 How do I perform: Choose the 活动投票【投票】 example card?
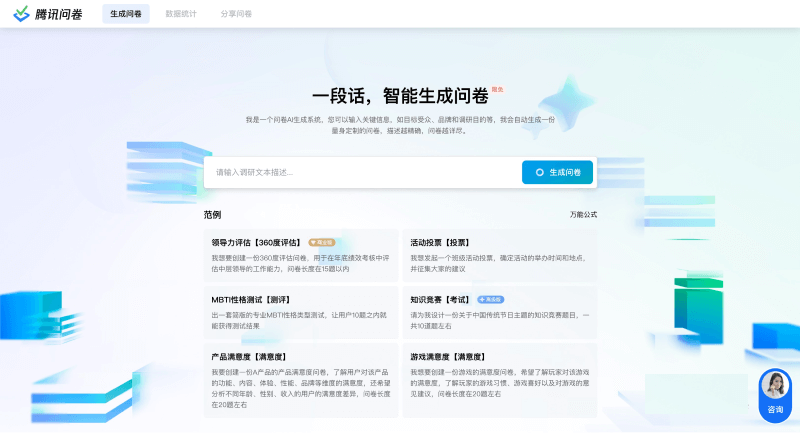point(499,255)
